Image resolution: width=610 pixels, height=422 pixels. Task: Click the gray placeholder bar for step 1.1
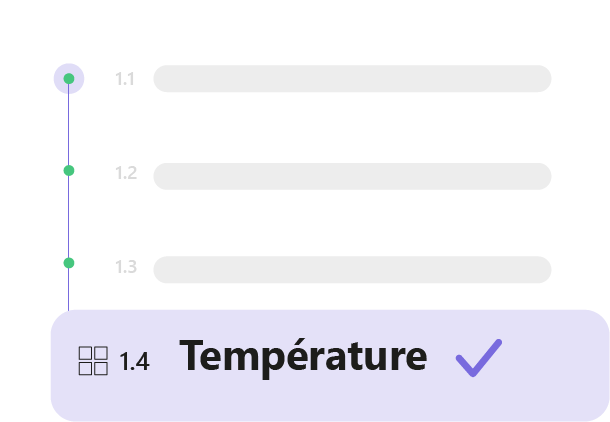tap(352, 79)
